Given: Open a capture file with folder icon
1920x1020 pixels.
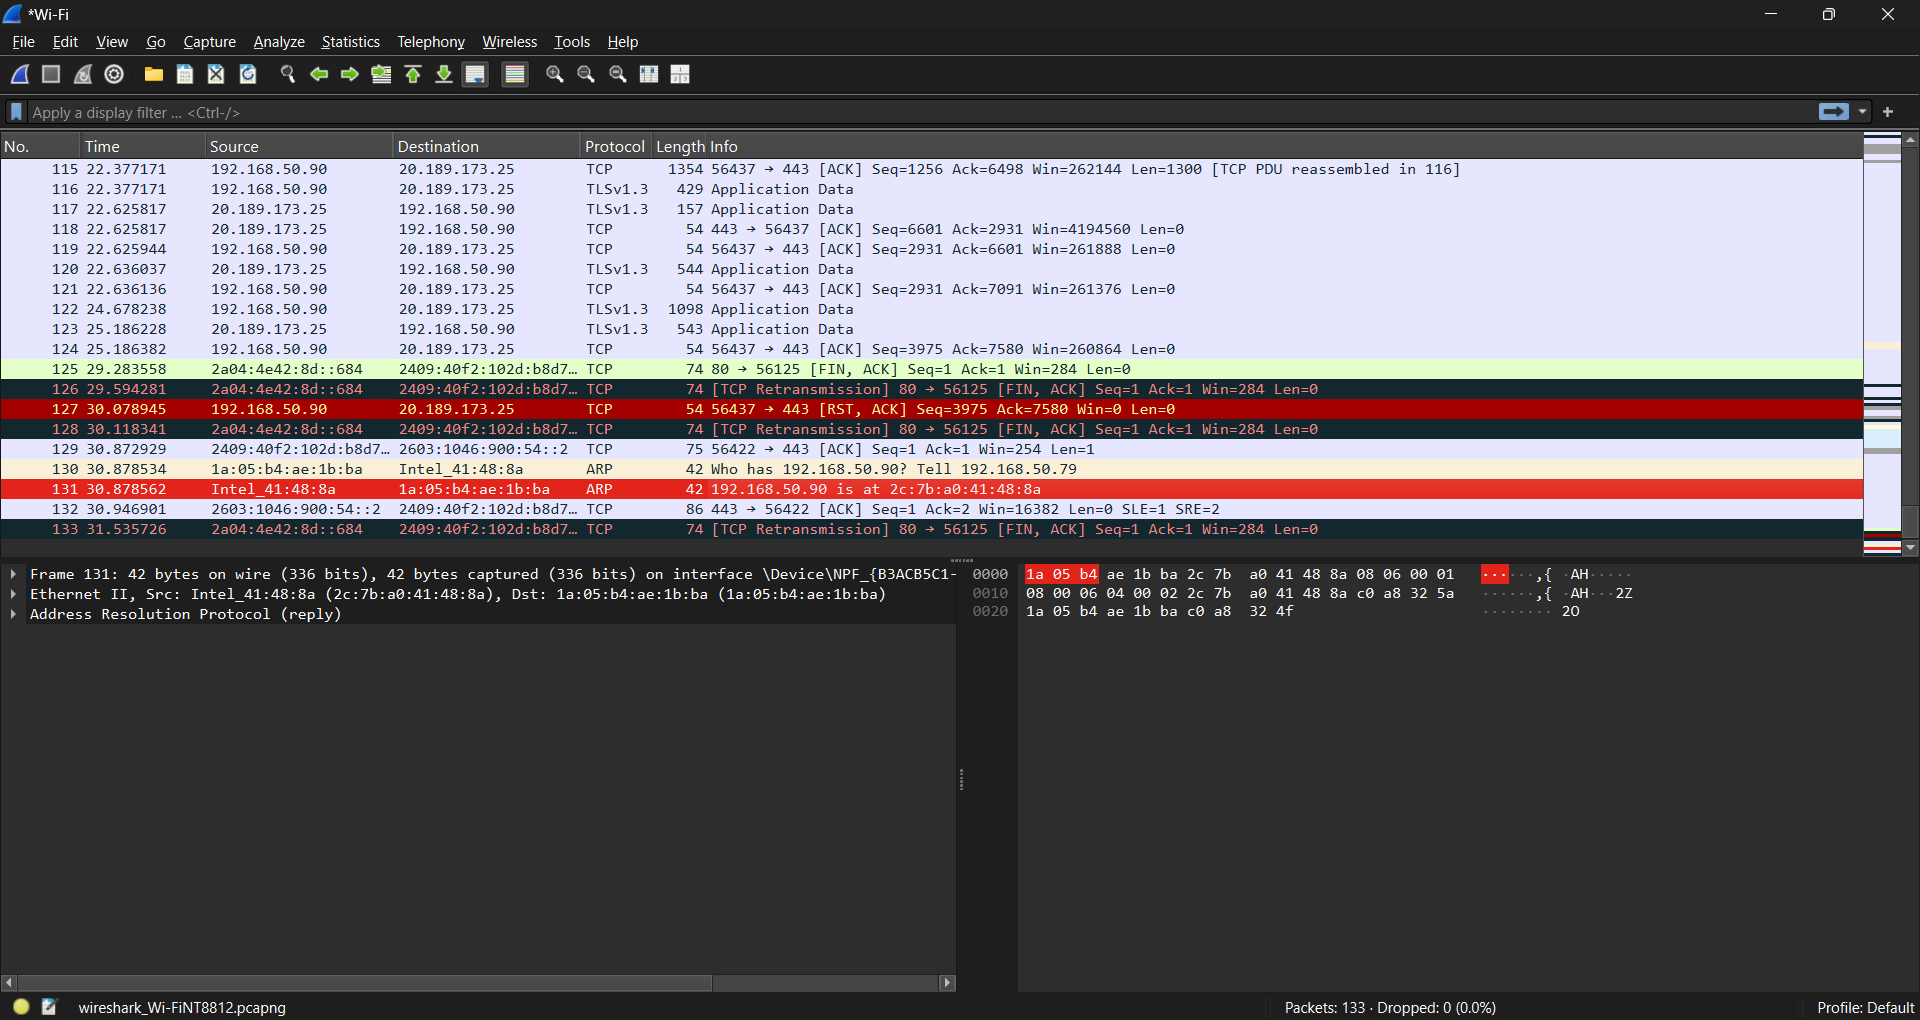Looking at the screenshot, I should 154,74.
